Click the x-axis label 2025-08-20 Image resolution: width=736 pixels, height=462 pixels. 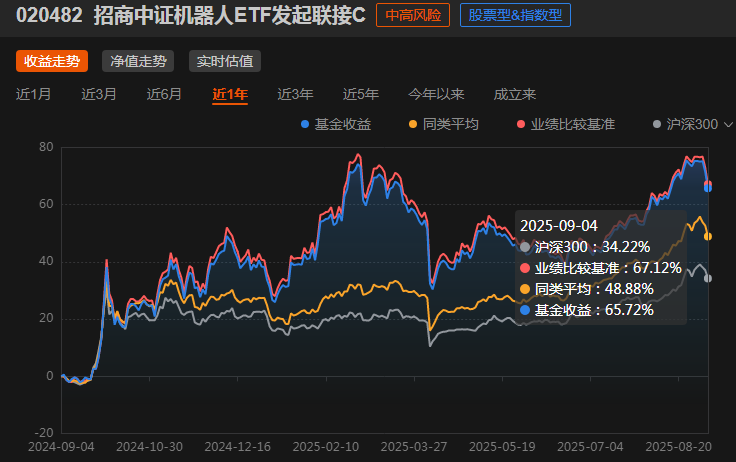[x=678, y=447]
